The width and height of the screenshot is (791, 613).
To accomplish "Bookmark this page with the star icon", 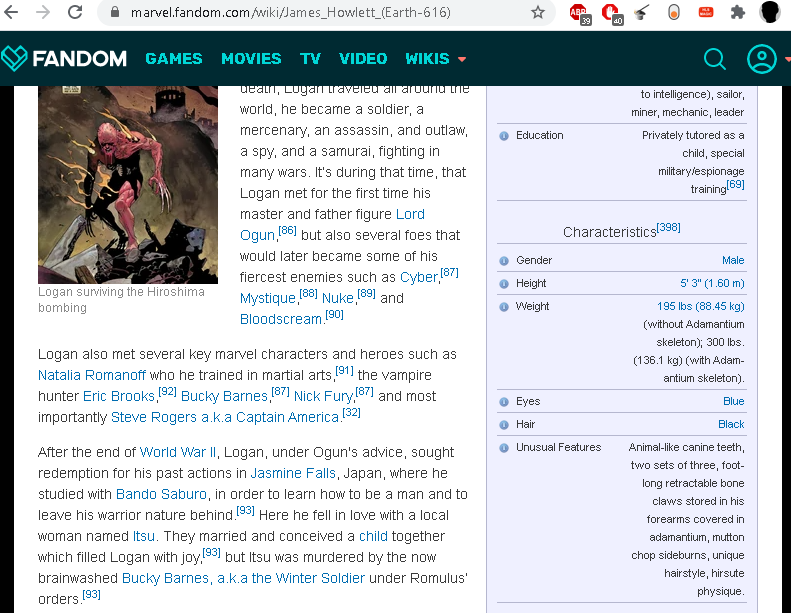I will [538, 12].
